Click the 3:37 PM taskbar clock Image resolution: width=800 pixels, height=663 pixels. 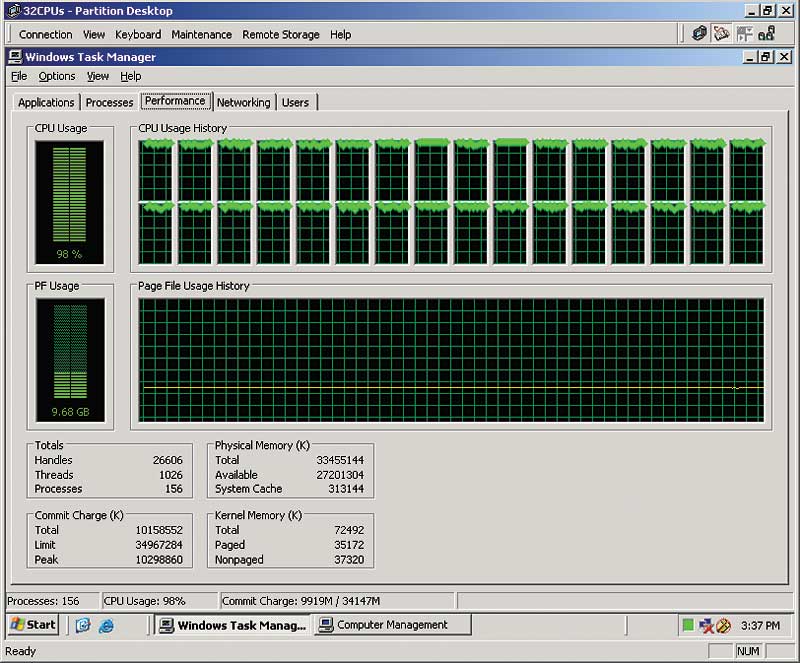click(760, 625)
